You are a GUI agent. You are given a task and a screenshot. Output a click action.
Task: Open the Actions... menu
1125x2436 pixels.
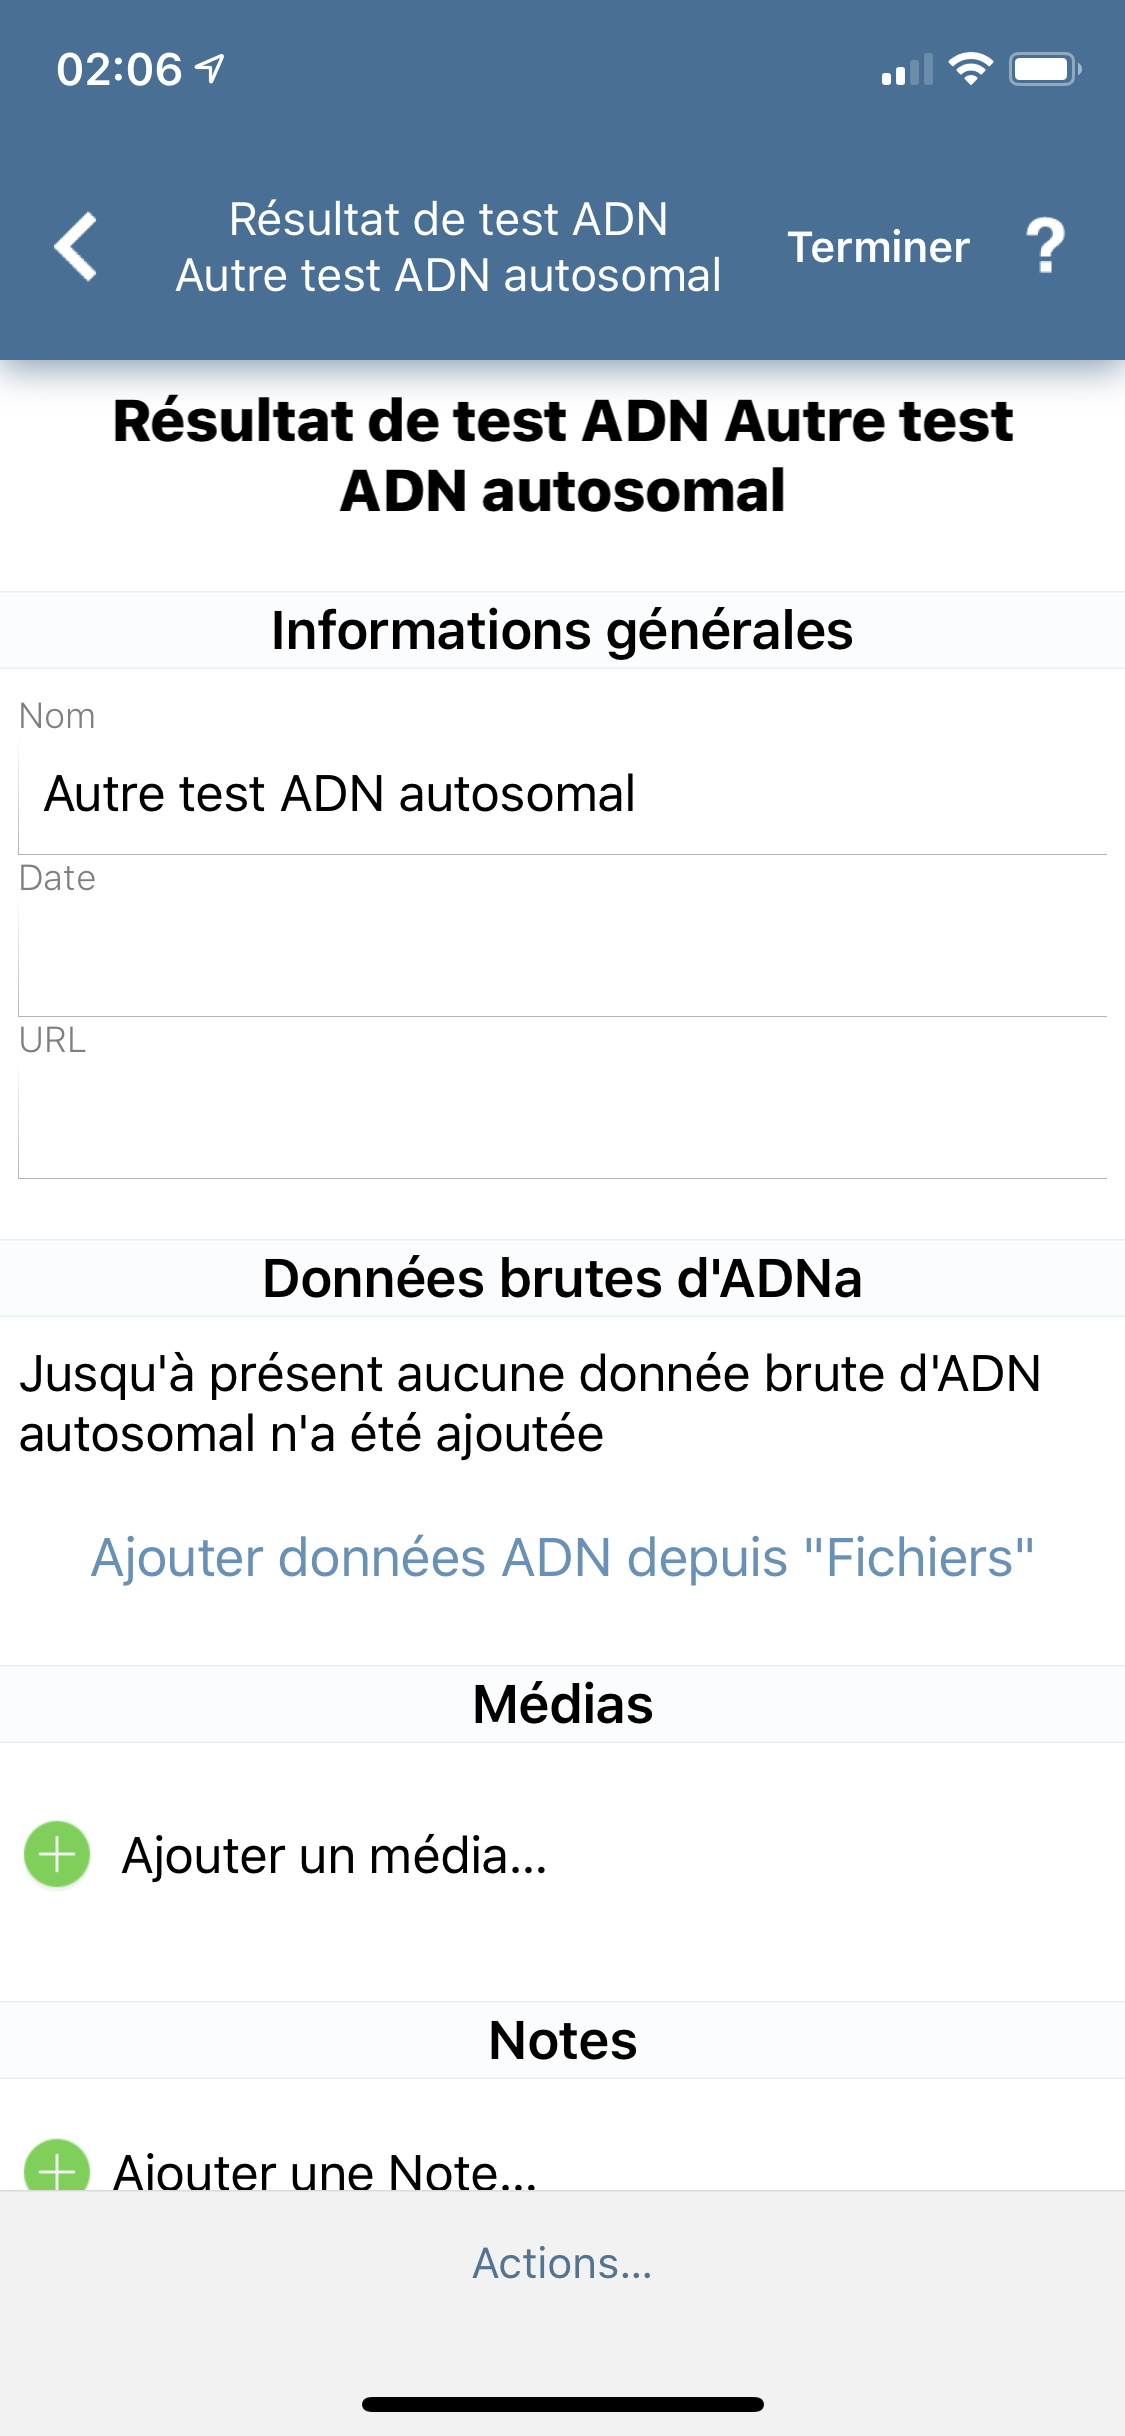pyautogui.click(x=562, y=2263)
